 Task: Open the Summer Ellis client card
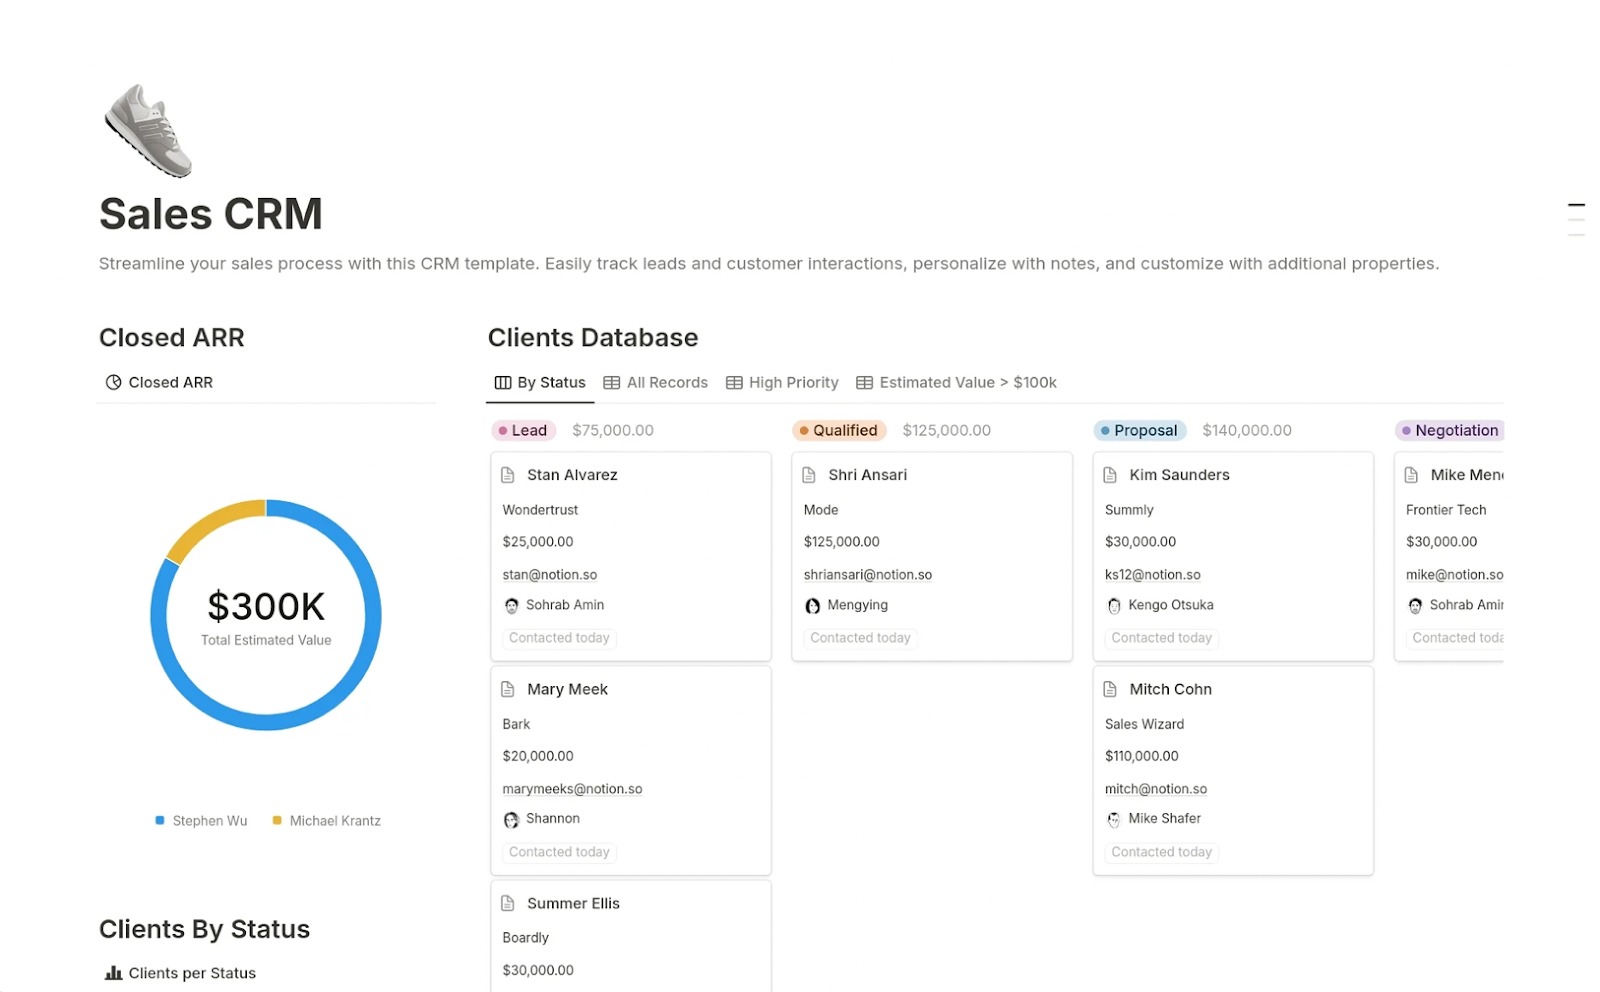(574, 903)
